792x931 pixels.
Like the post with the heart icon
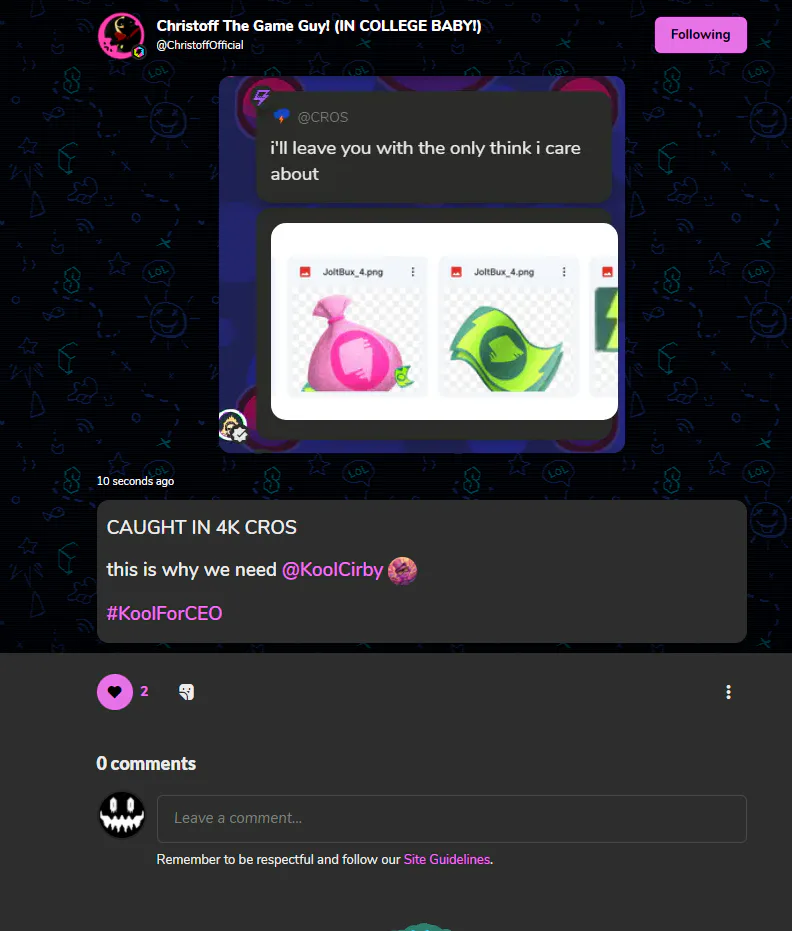(x=115, y=692)
